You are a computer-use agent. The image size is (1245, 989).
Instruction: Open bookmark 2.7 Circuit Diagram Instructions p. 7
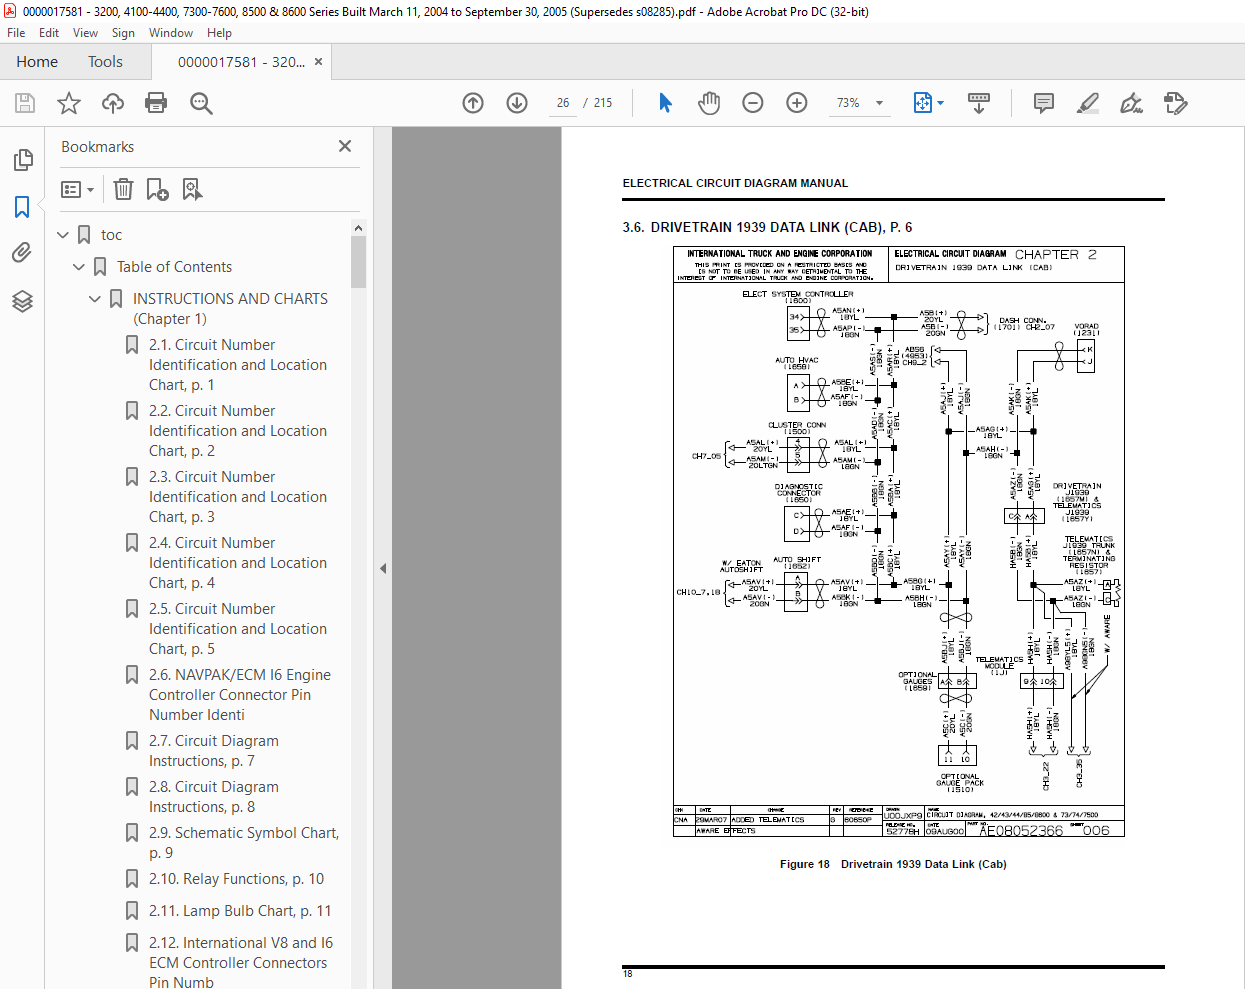click(x=214, y=751)
